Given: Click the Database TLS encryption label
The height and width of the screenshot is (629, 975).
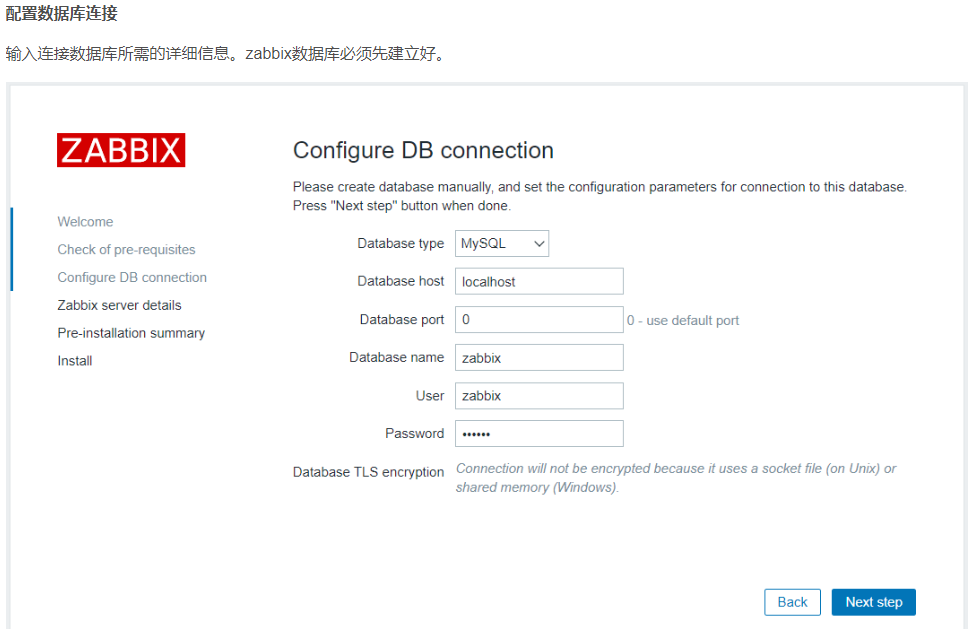Looking at the screenshot, I should [368, 472].
